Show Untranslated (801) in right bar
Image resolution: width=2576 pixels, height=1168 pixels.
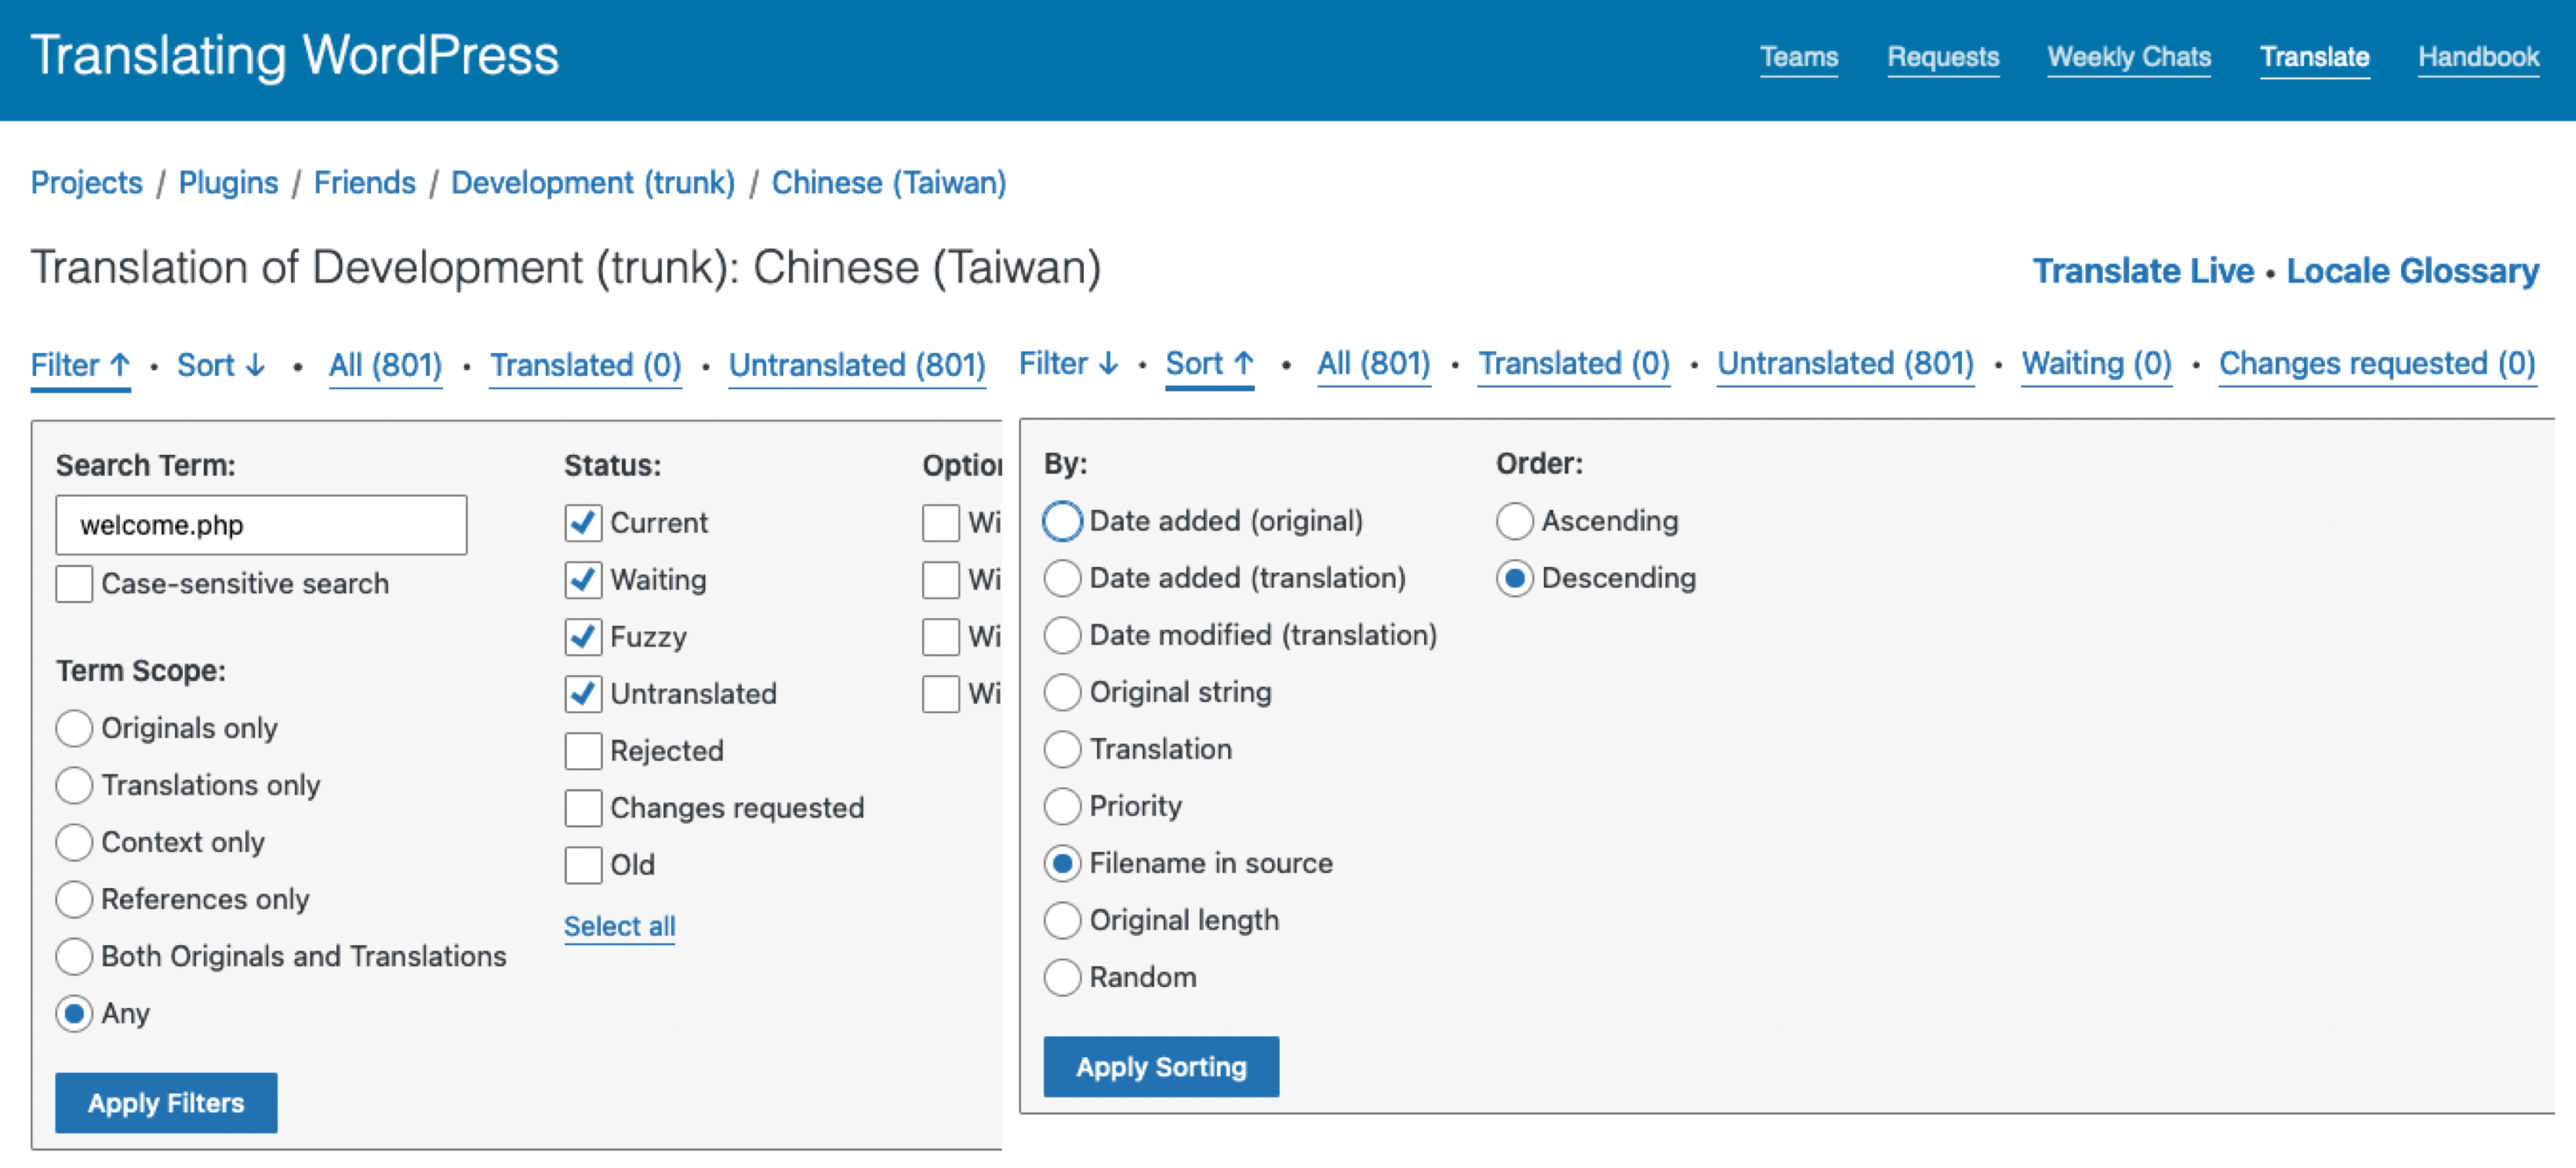[x=1845, y=363]
